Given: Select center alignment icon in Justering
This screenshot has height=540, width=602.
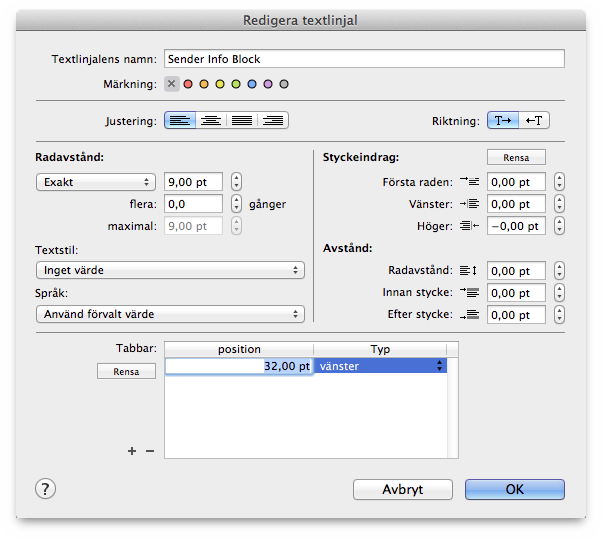Looking at the screenshot, I should [x=211, y=121].
